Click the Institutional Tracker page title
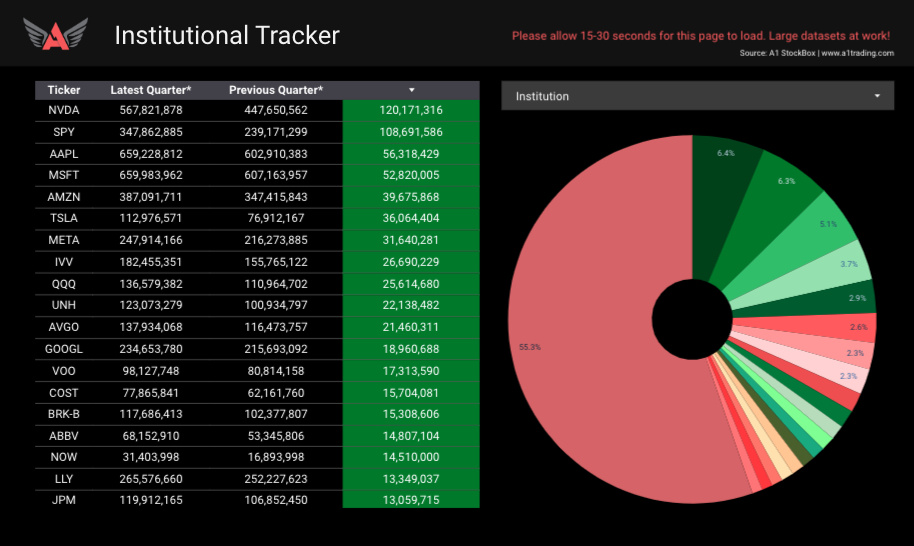 (x=227, y=35)
